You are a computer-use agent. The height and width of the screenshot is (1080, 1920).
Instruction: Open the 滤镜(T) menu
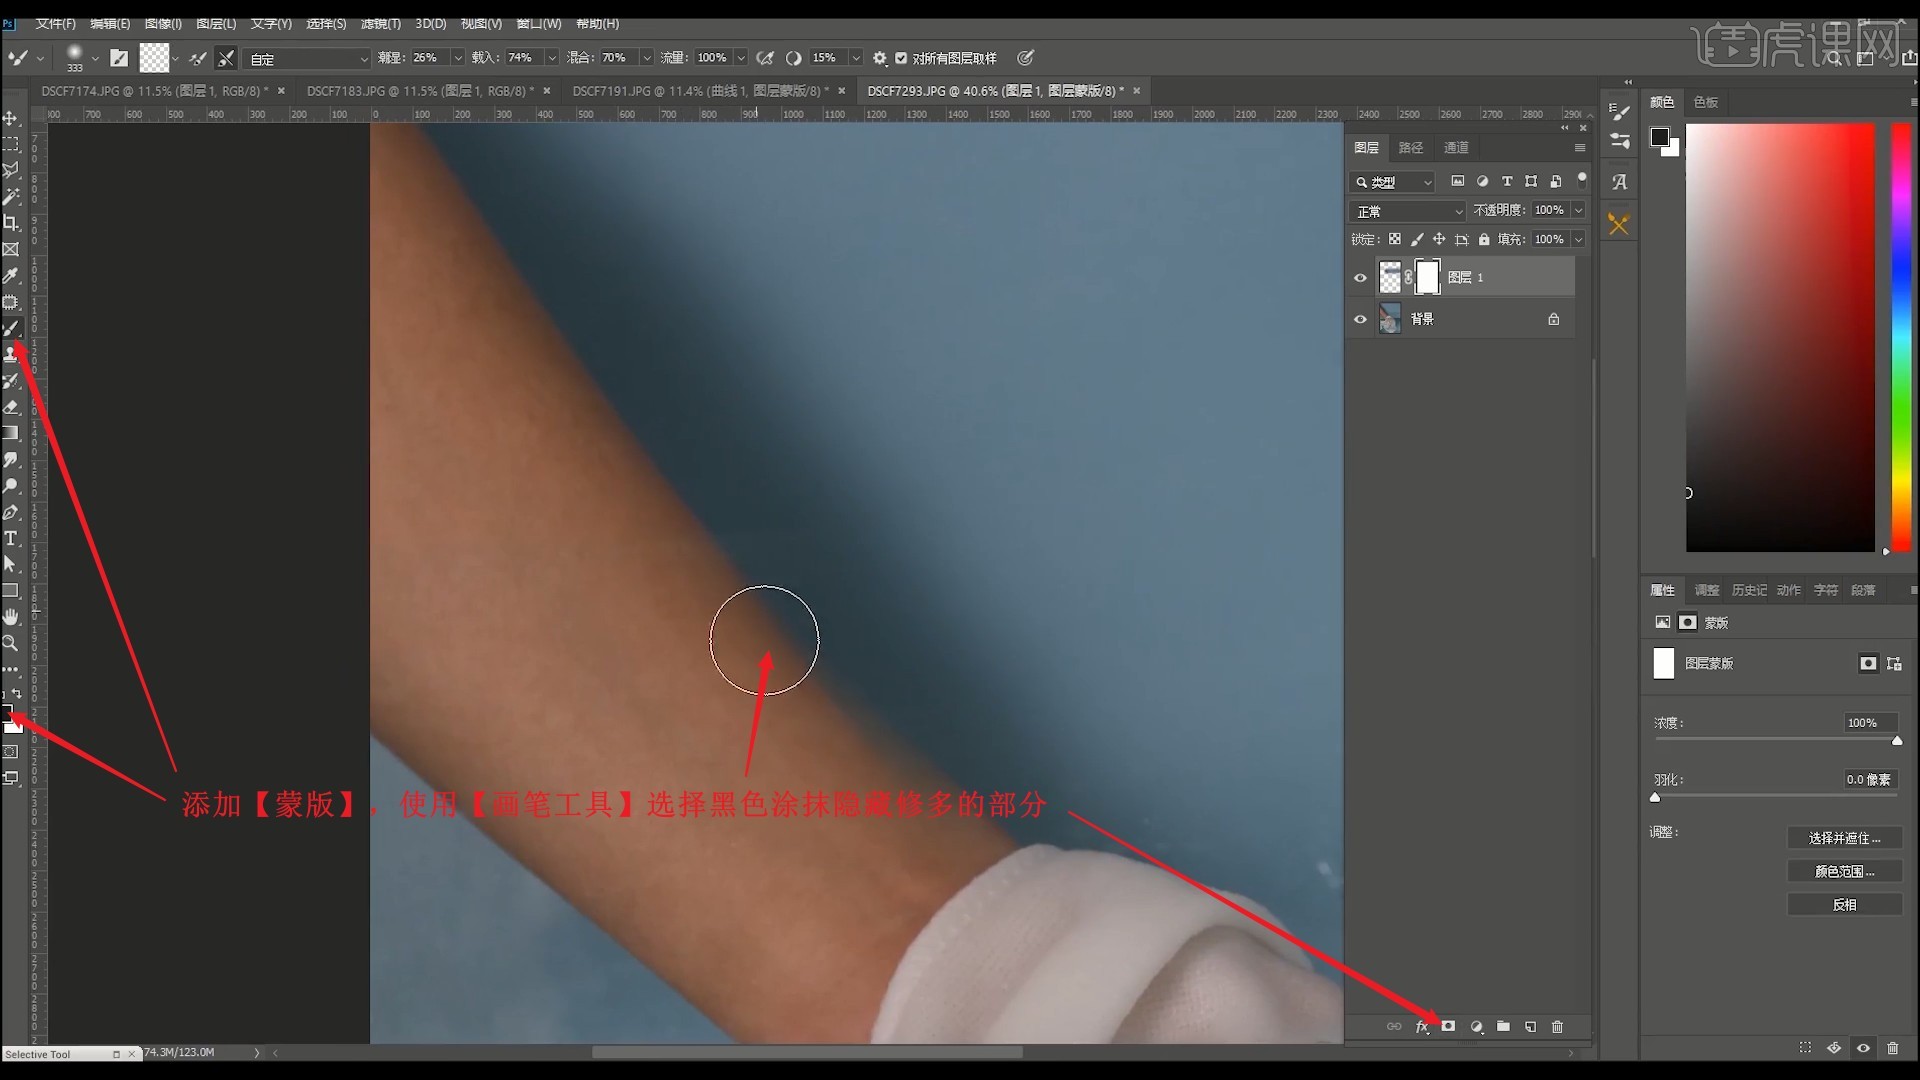click(x=380, y=23)
